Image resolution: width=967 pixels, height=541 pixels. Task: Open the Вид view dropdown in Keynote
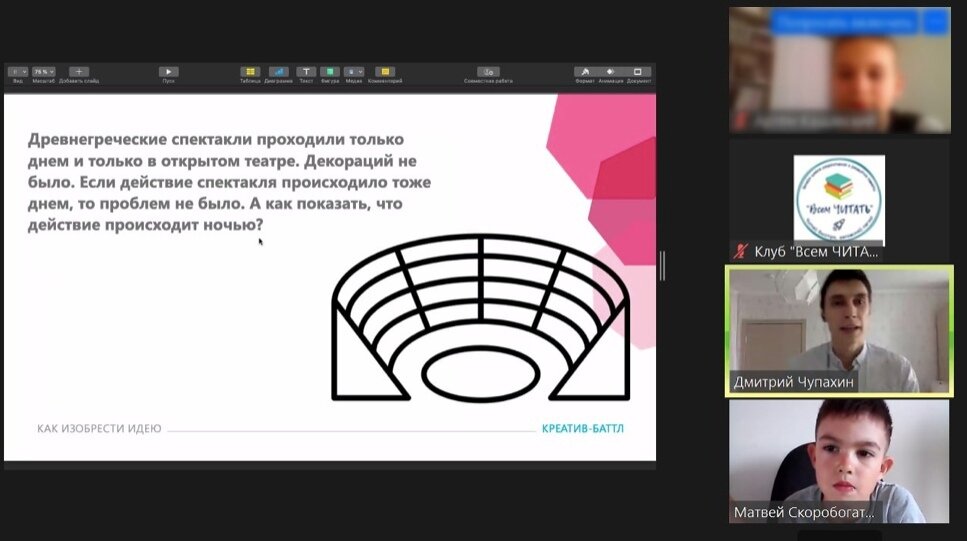coord(18,72)
